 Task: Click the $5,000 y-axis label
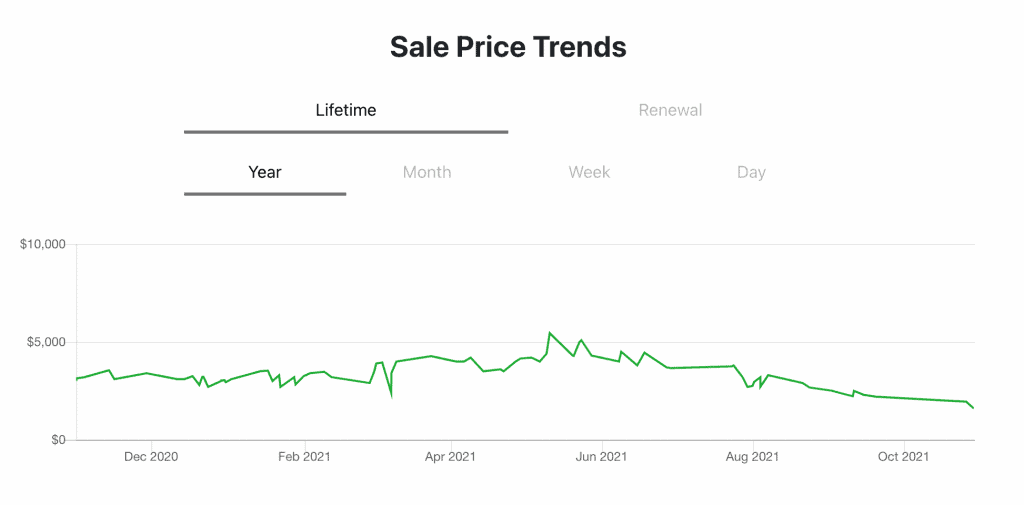click(47, 342)
